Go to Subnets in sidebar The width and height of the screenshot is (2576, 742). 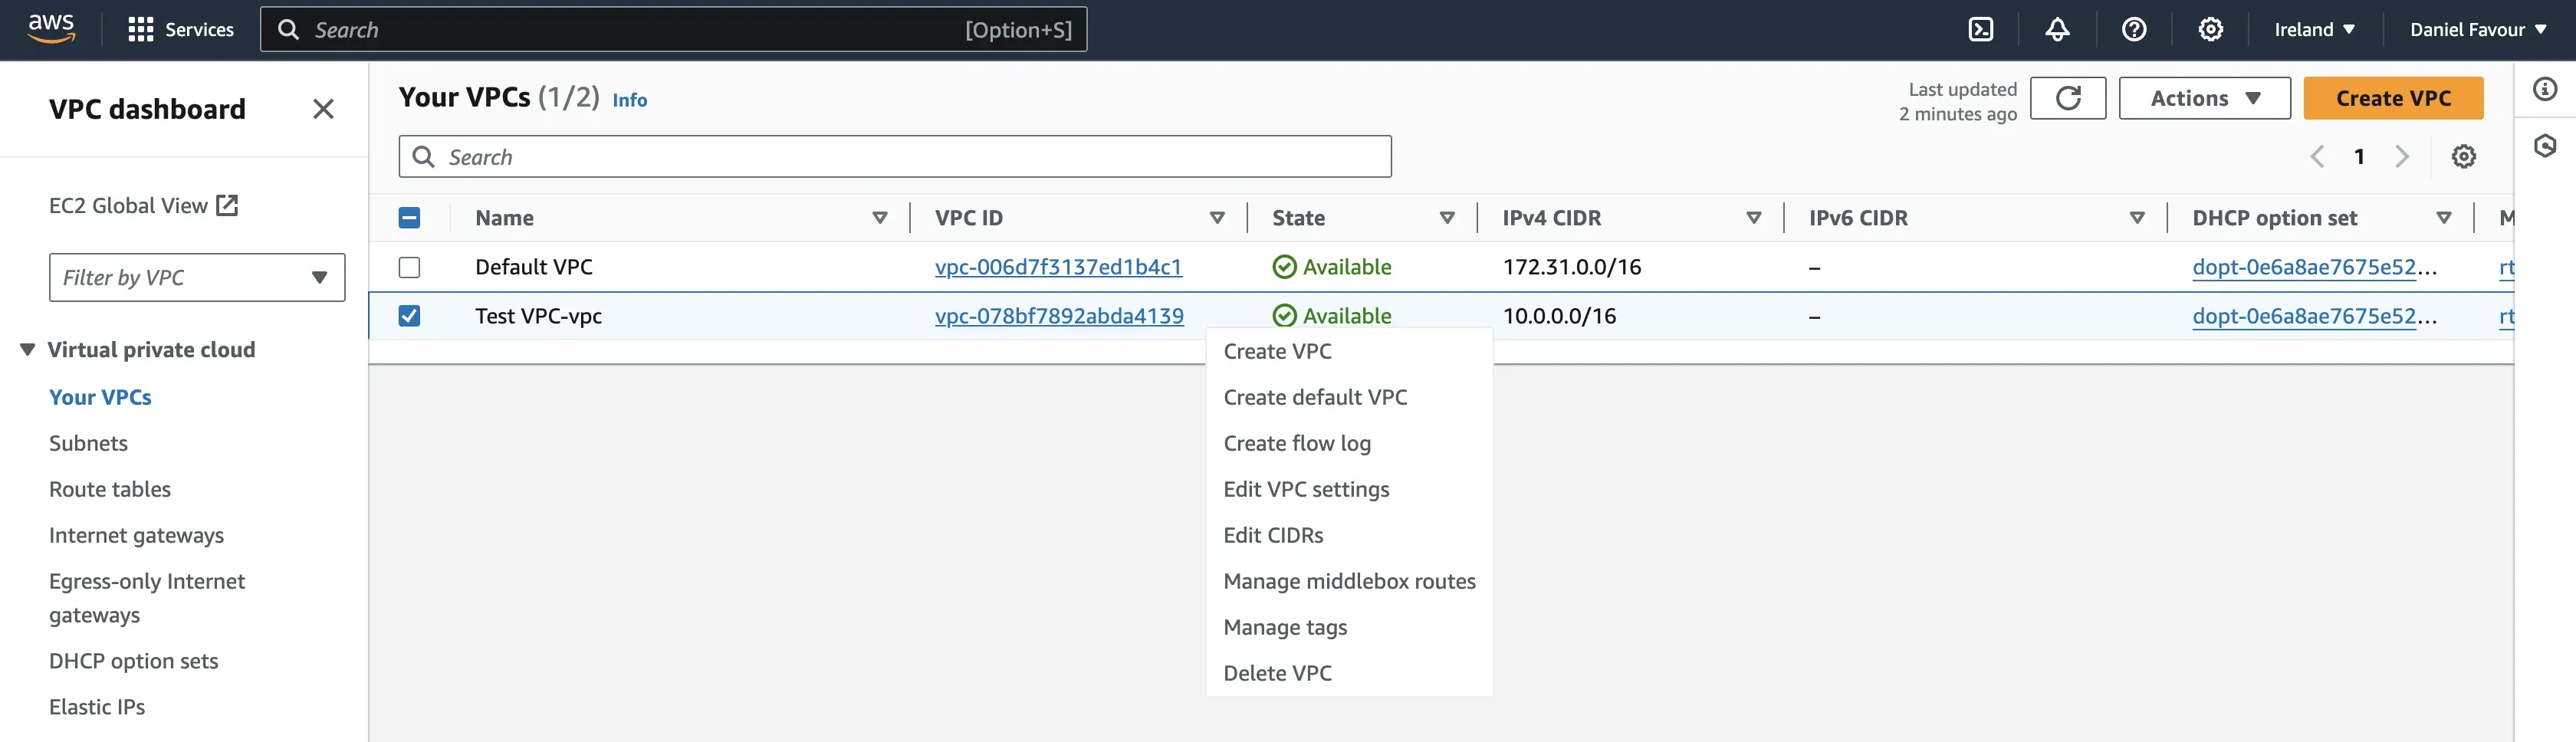coord(88,443)
